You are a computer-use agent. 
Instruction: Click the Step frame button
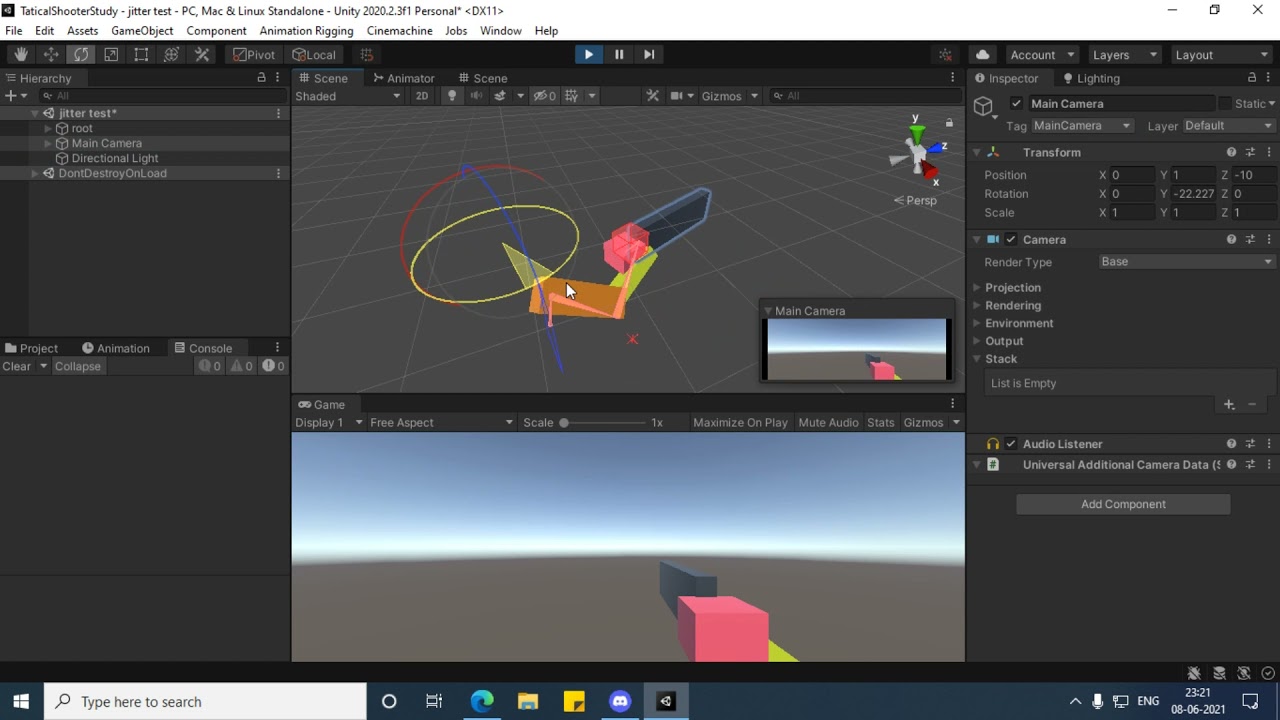(x=649, y=55)
